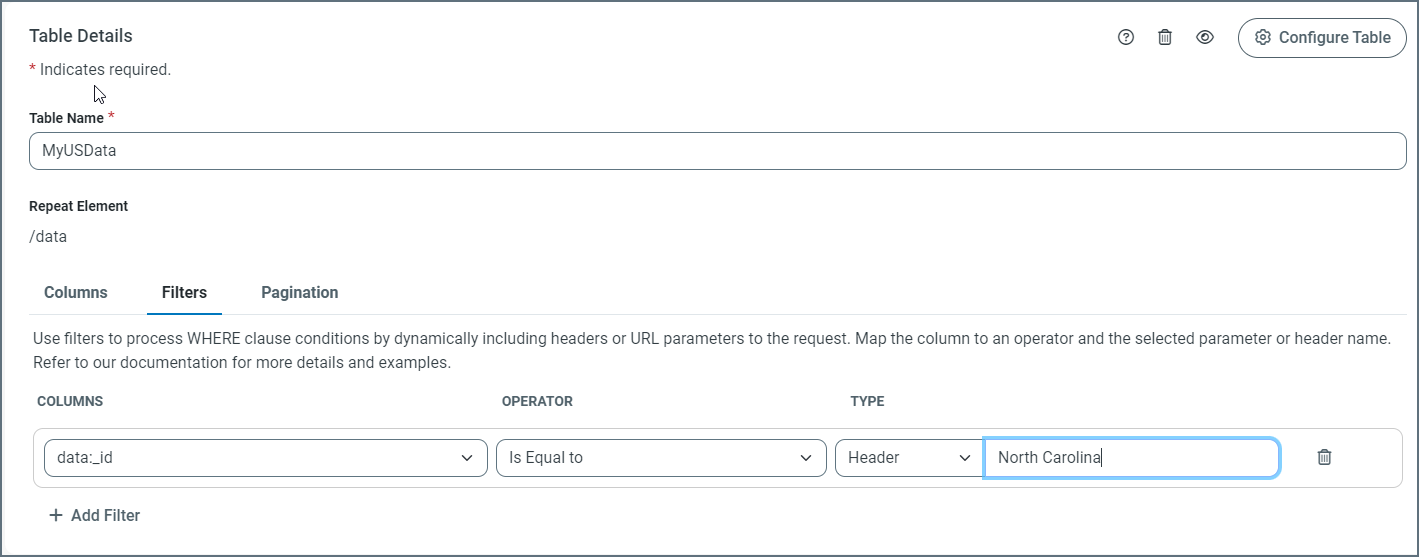Focus the Table Name field containing MyUSData

[x=717, y=151]
